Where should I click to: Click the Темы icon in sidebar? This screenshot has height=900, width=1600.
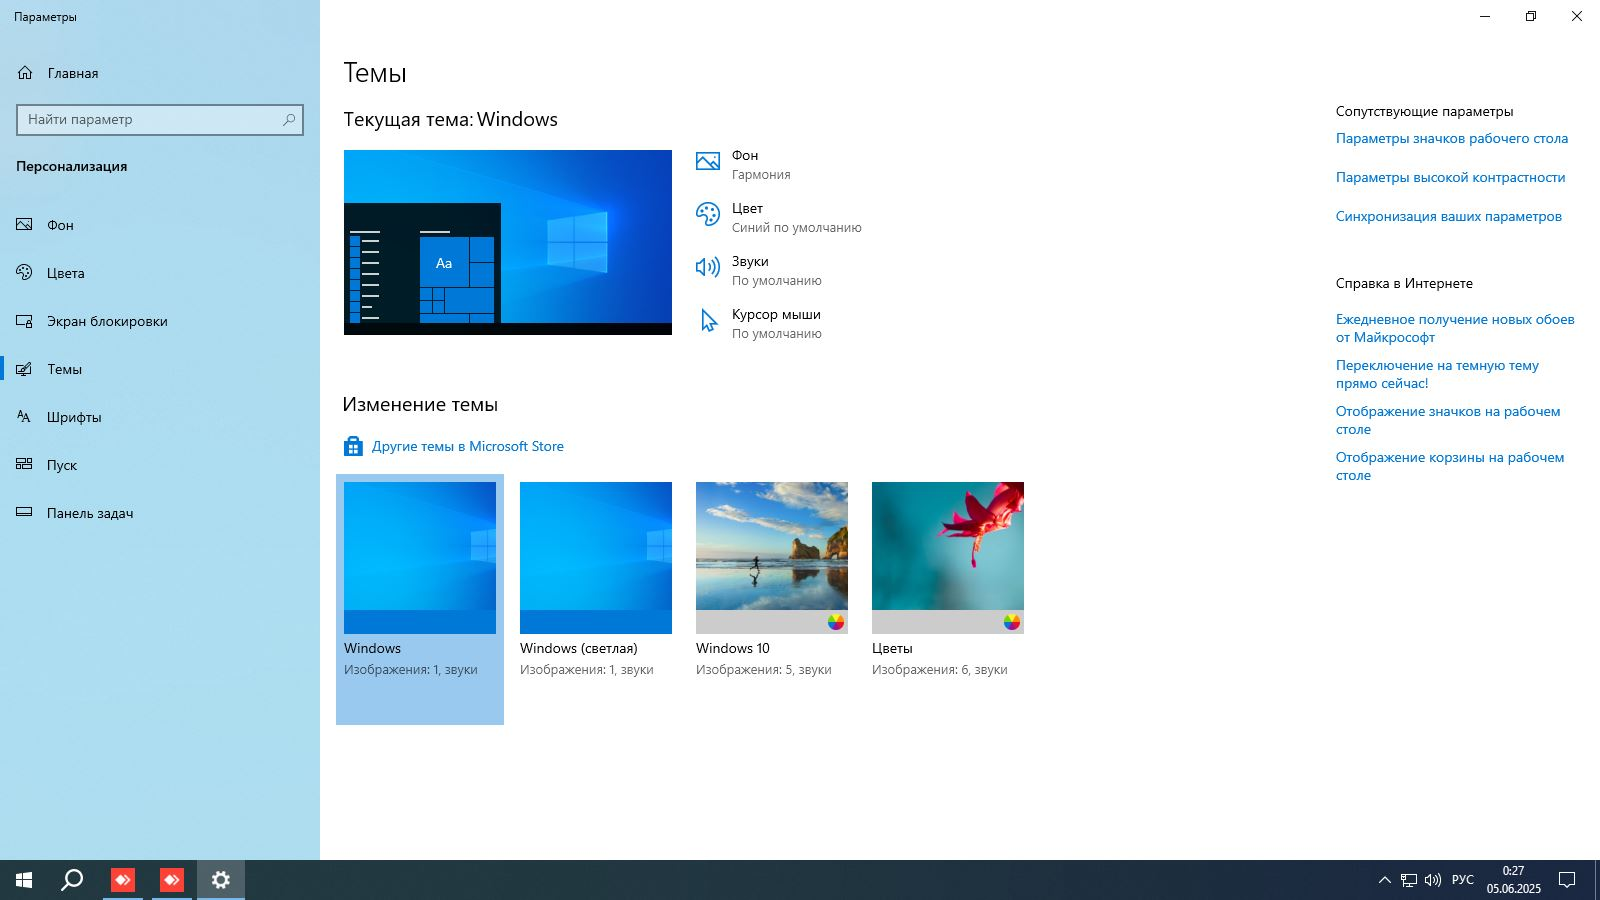25,369
